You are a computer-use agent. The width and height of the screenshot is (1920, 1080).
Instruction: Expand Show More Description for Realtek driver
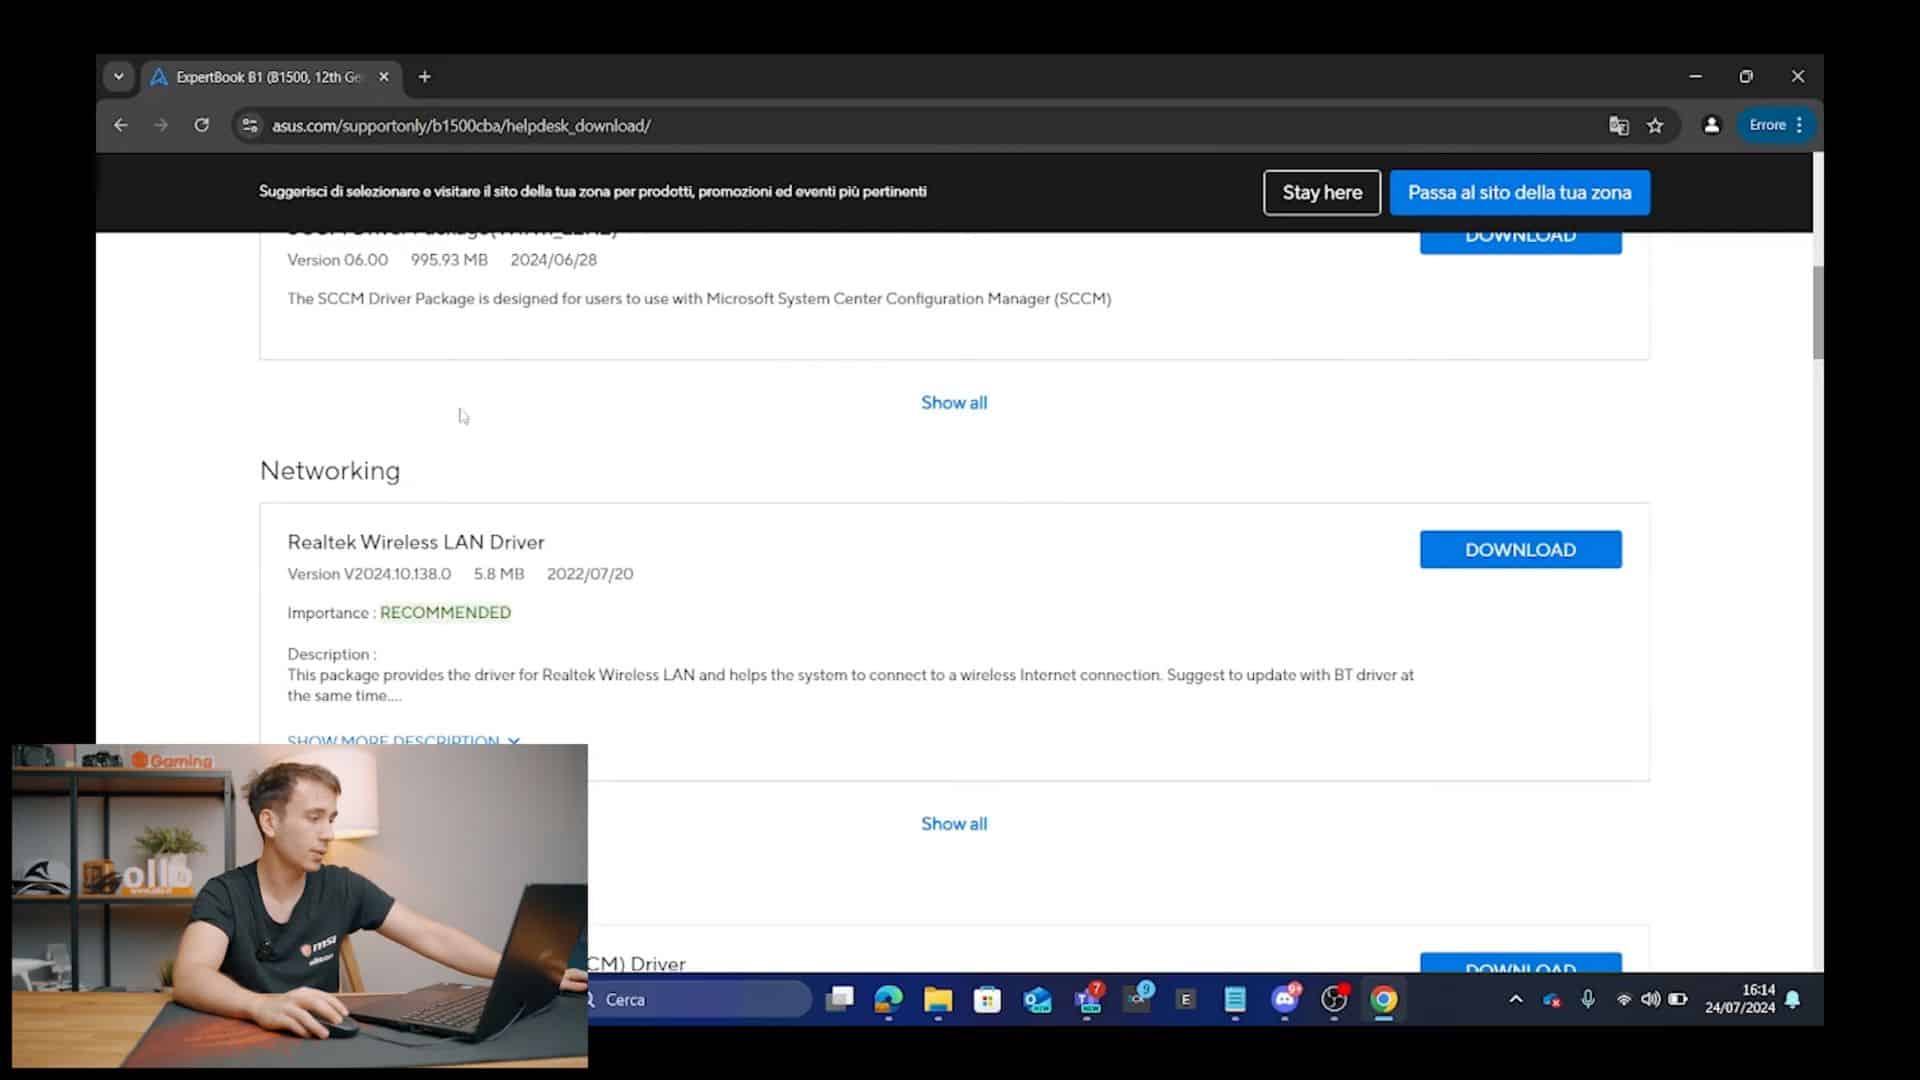tap(404, 740)
